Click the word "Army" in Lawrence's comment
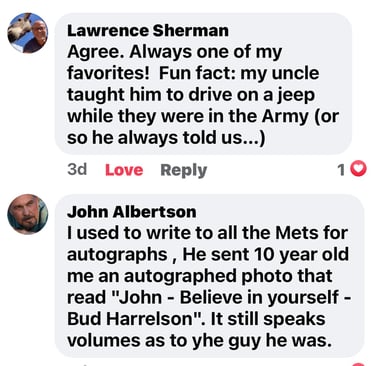This screenshot has width=375, height=366. (285, 117)
